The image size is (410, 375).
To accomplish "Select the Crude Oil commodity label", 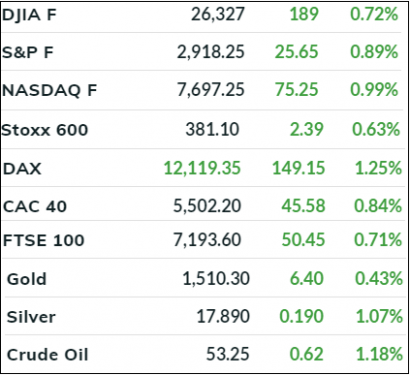I will [x=48, y=355].
